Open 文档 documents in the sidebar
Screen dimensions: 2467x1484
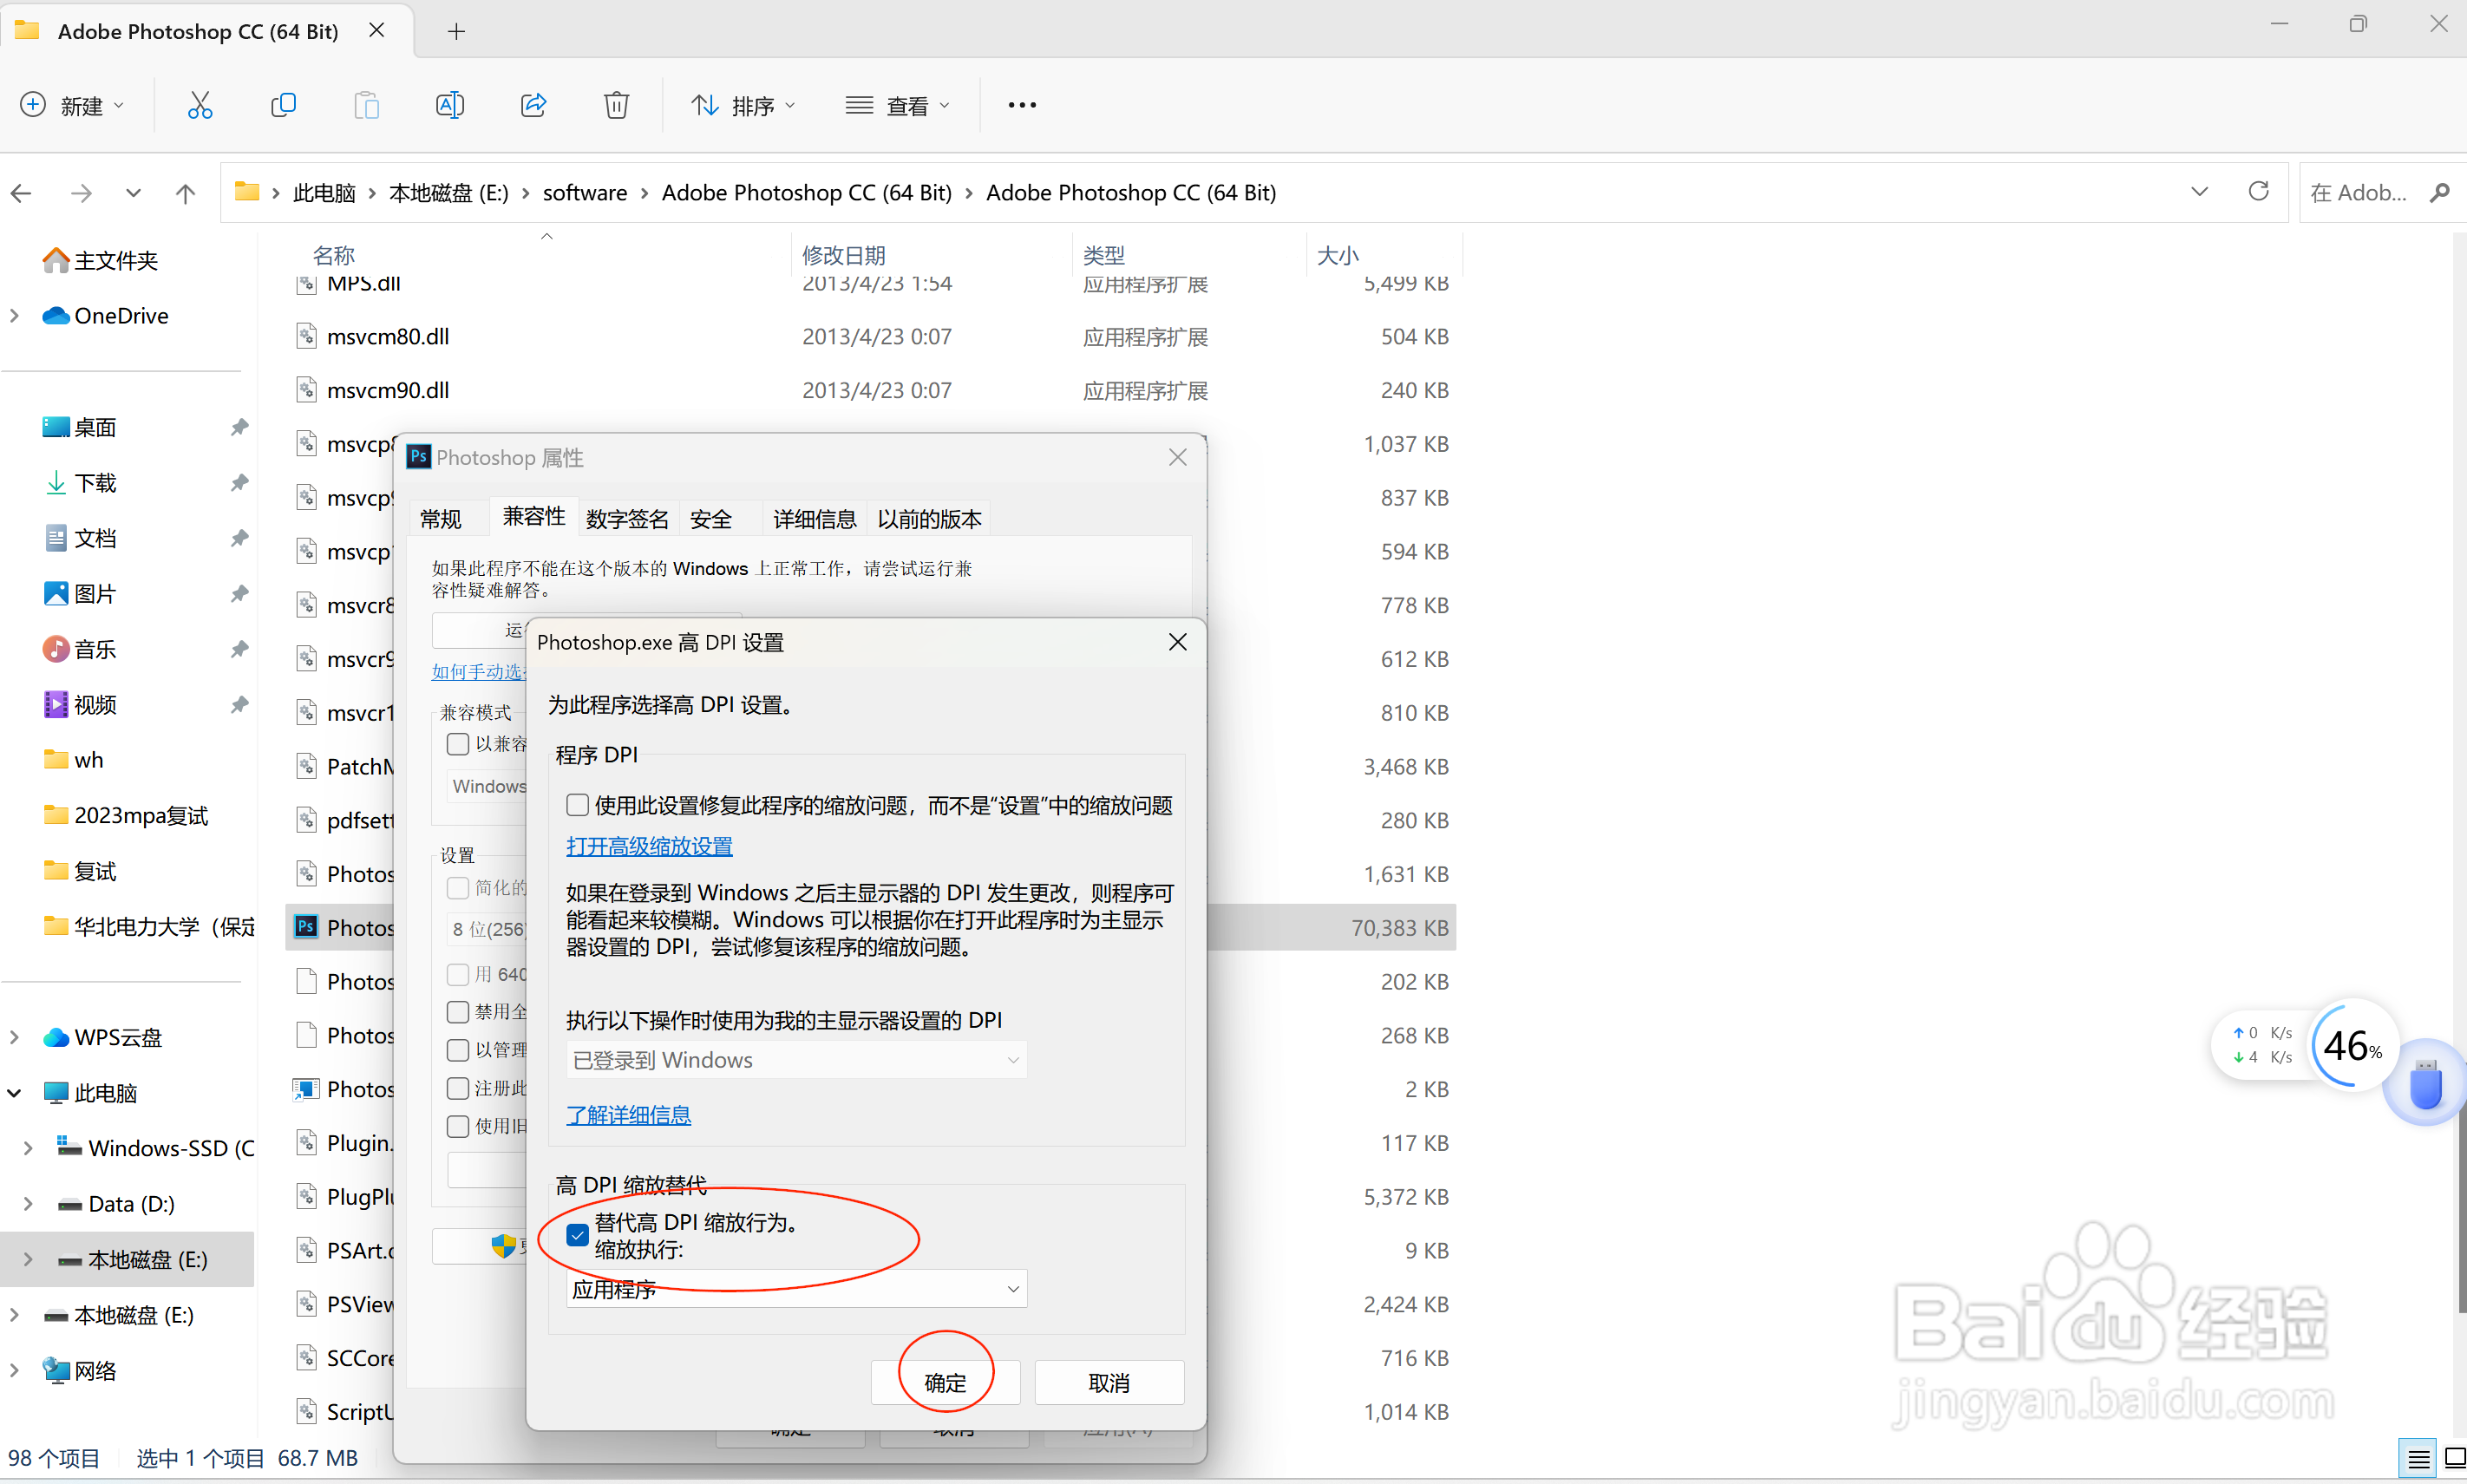[x=80, y=538]
